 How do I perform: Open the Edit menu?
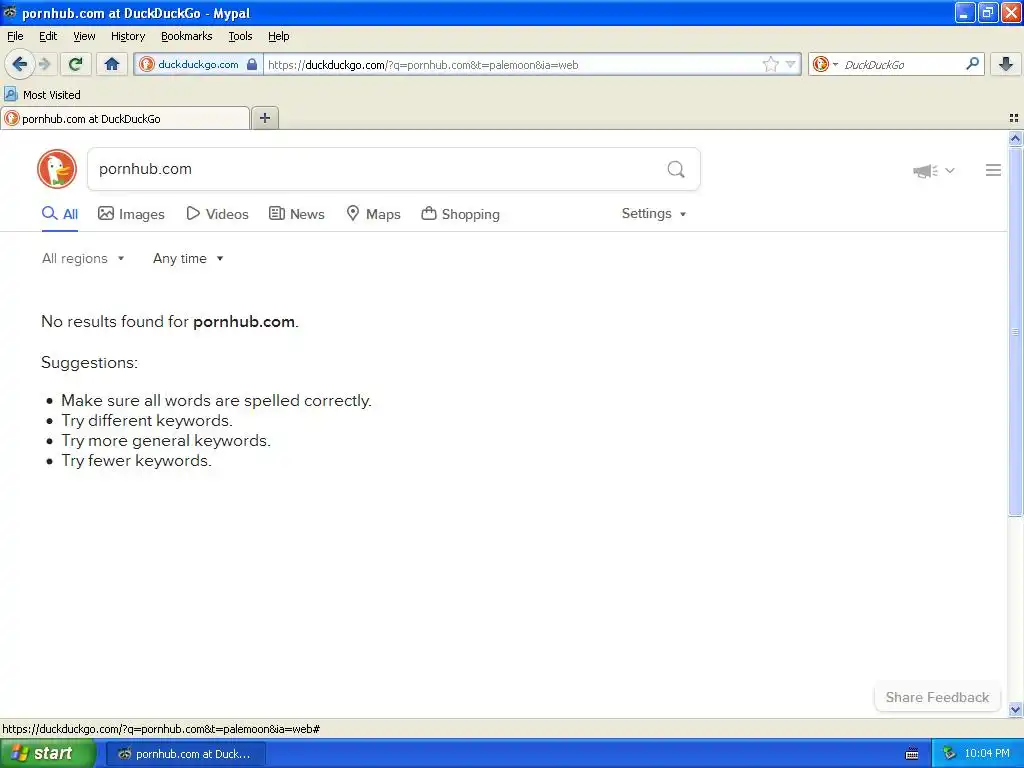pos(48,36)
